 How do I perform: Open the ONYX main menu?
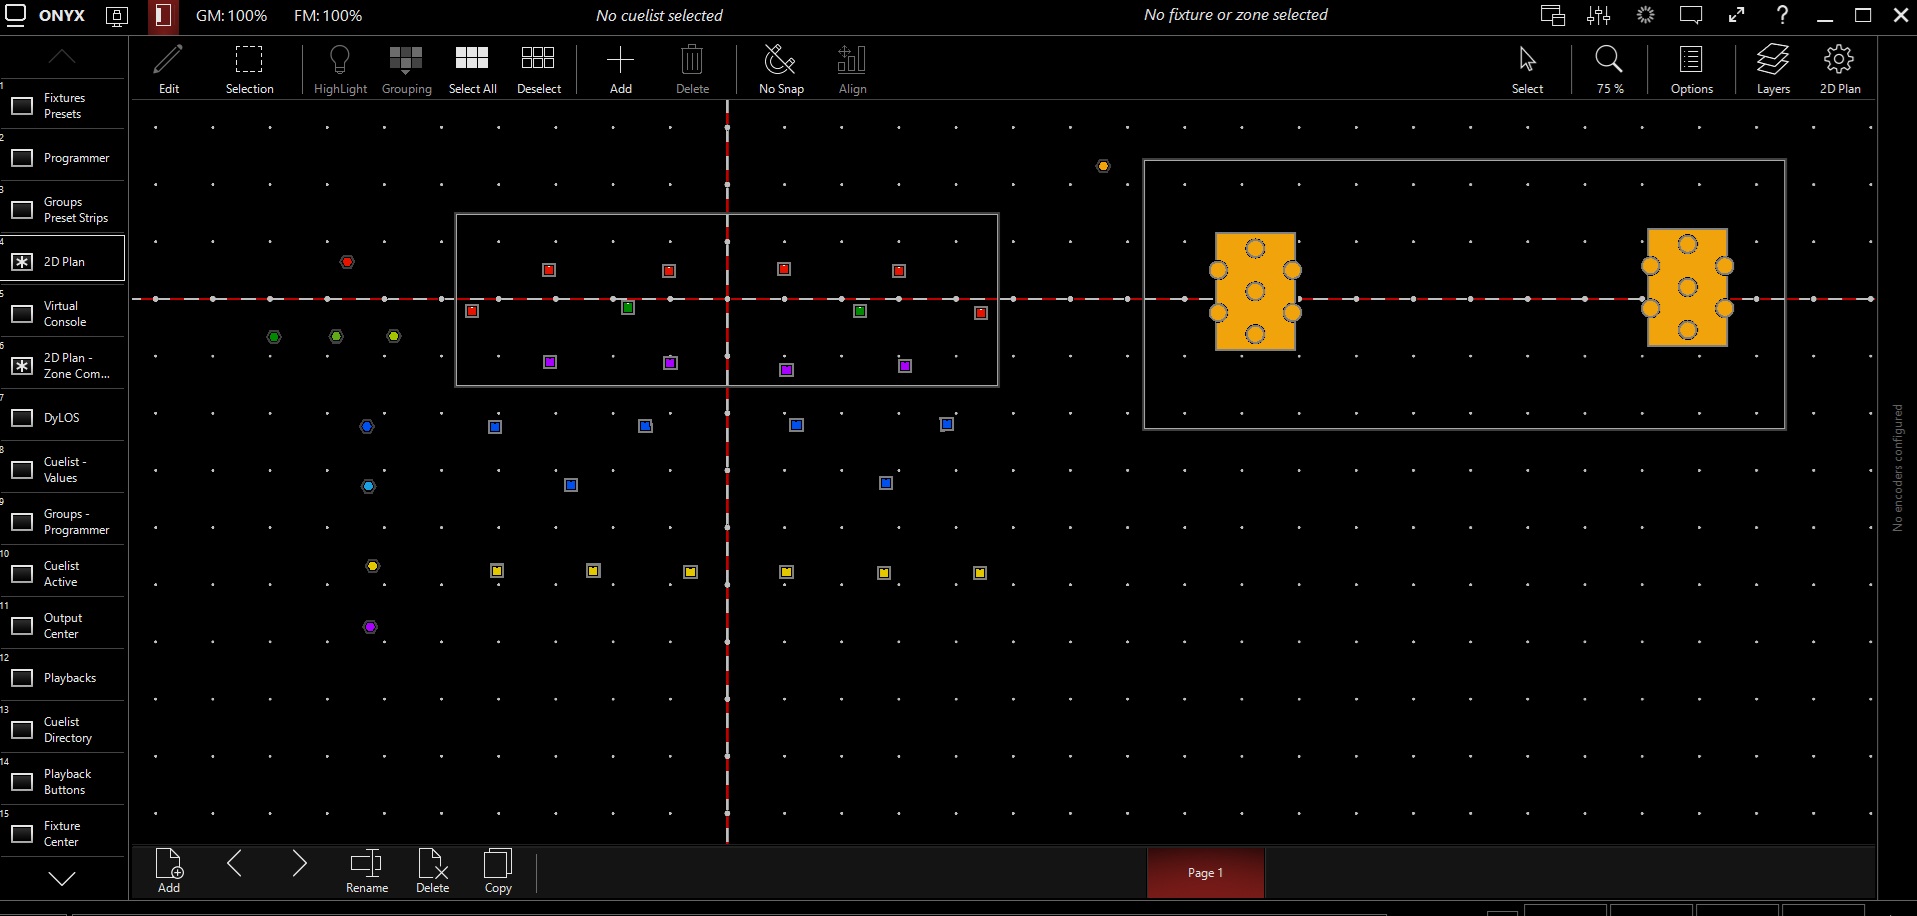point(45,15)
